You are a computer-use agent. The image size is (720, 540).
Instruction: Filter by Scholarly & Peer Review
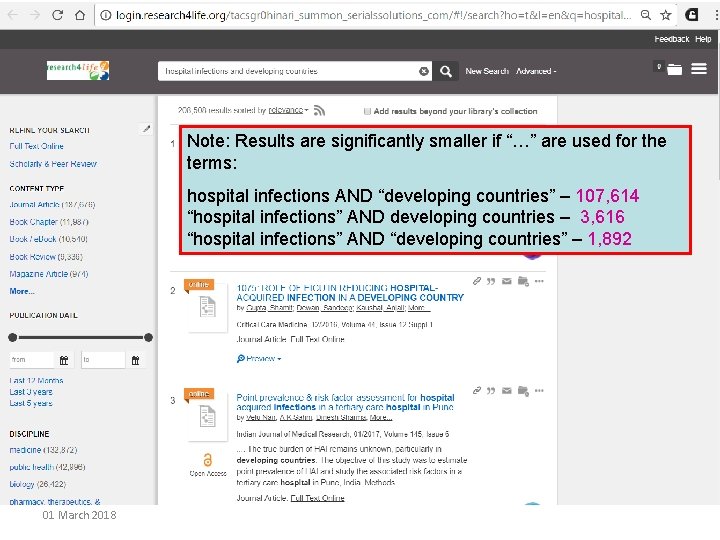[53, 163]
